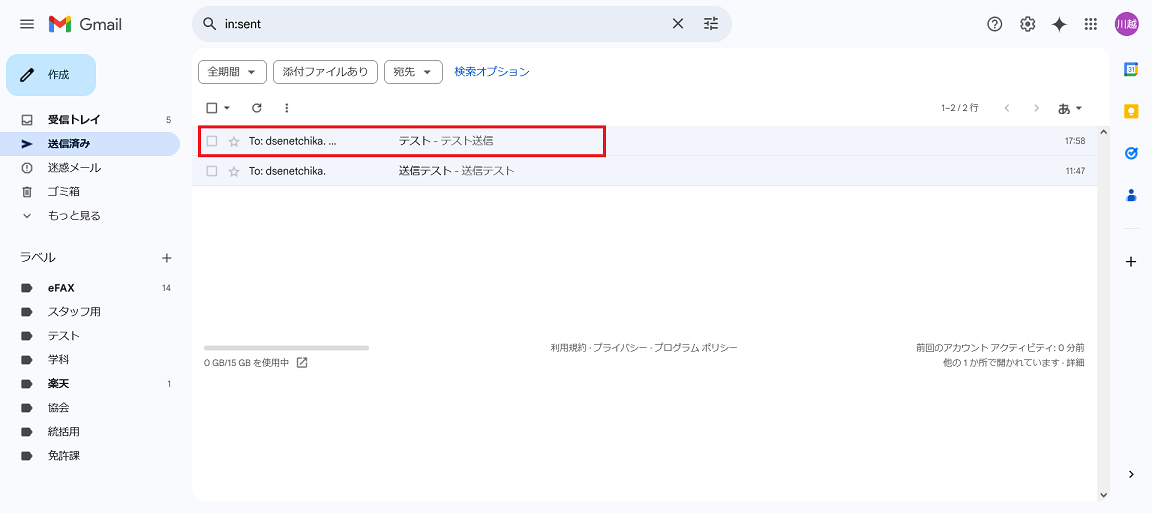Go to 受信トレイ folder
Viewport: 1152px width, 513px height.
coord(74,120)
